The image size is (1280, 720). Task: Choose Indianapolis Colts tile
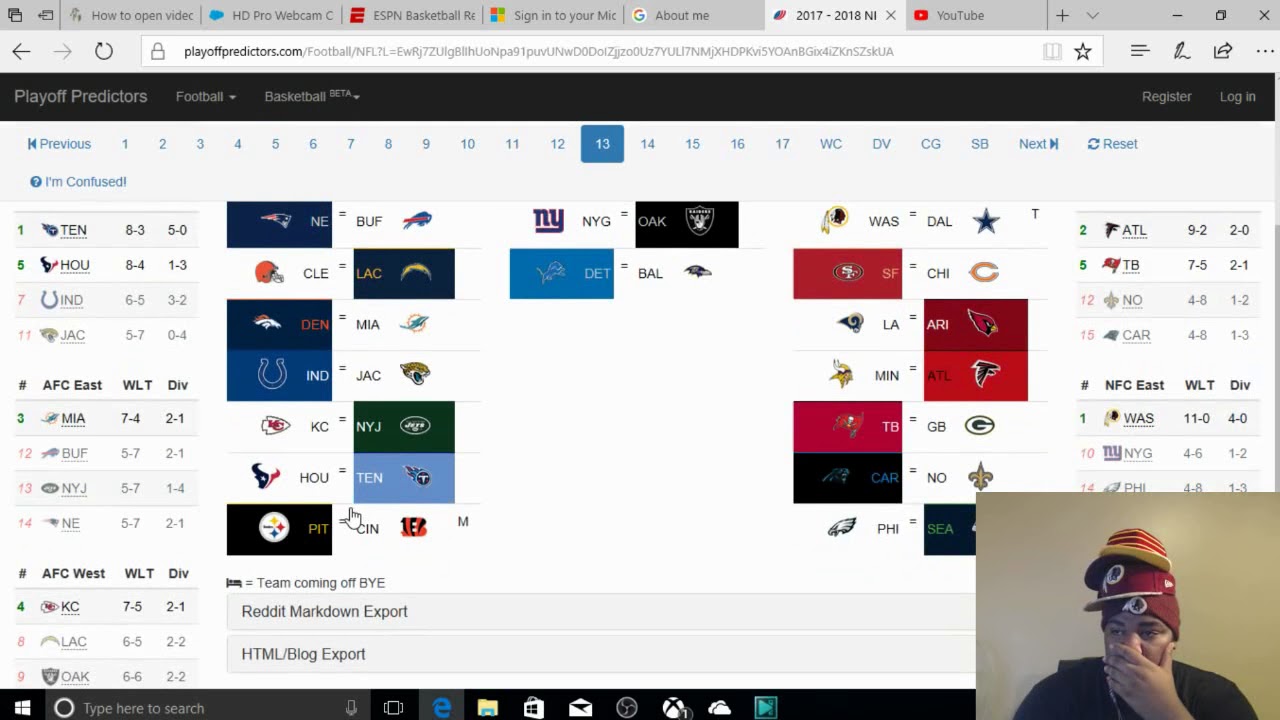(279, 375)
